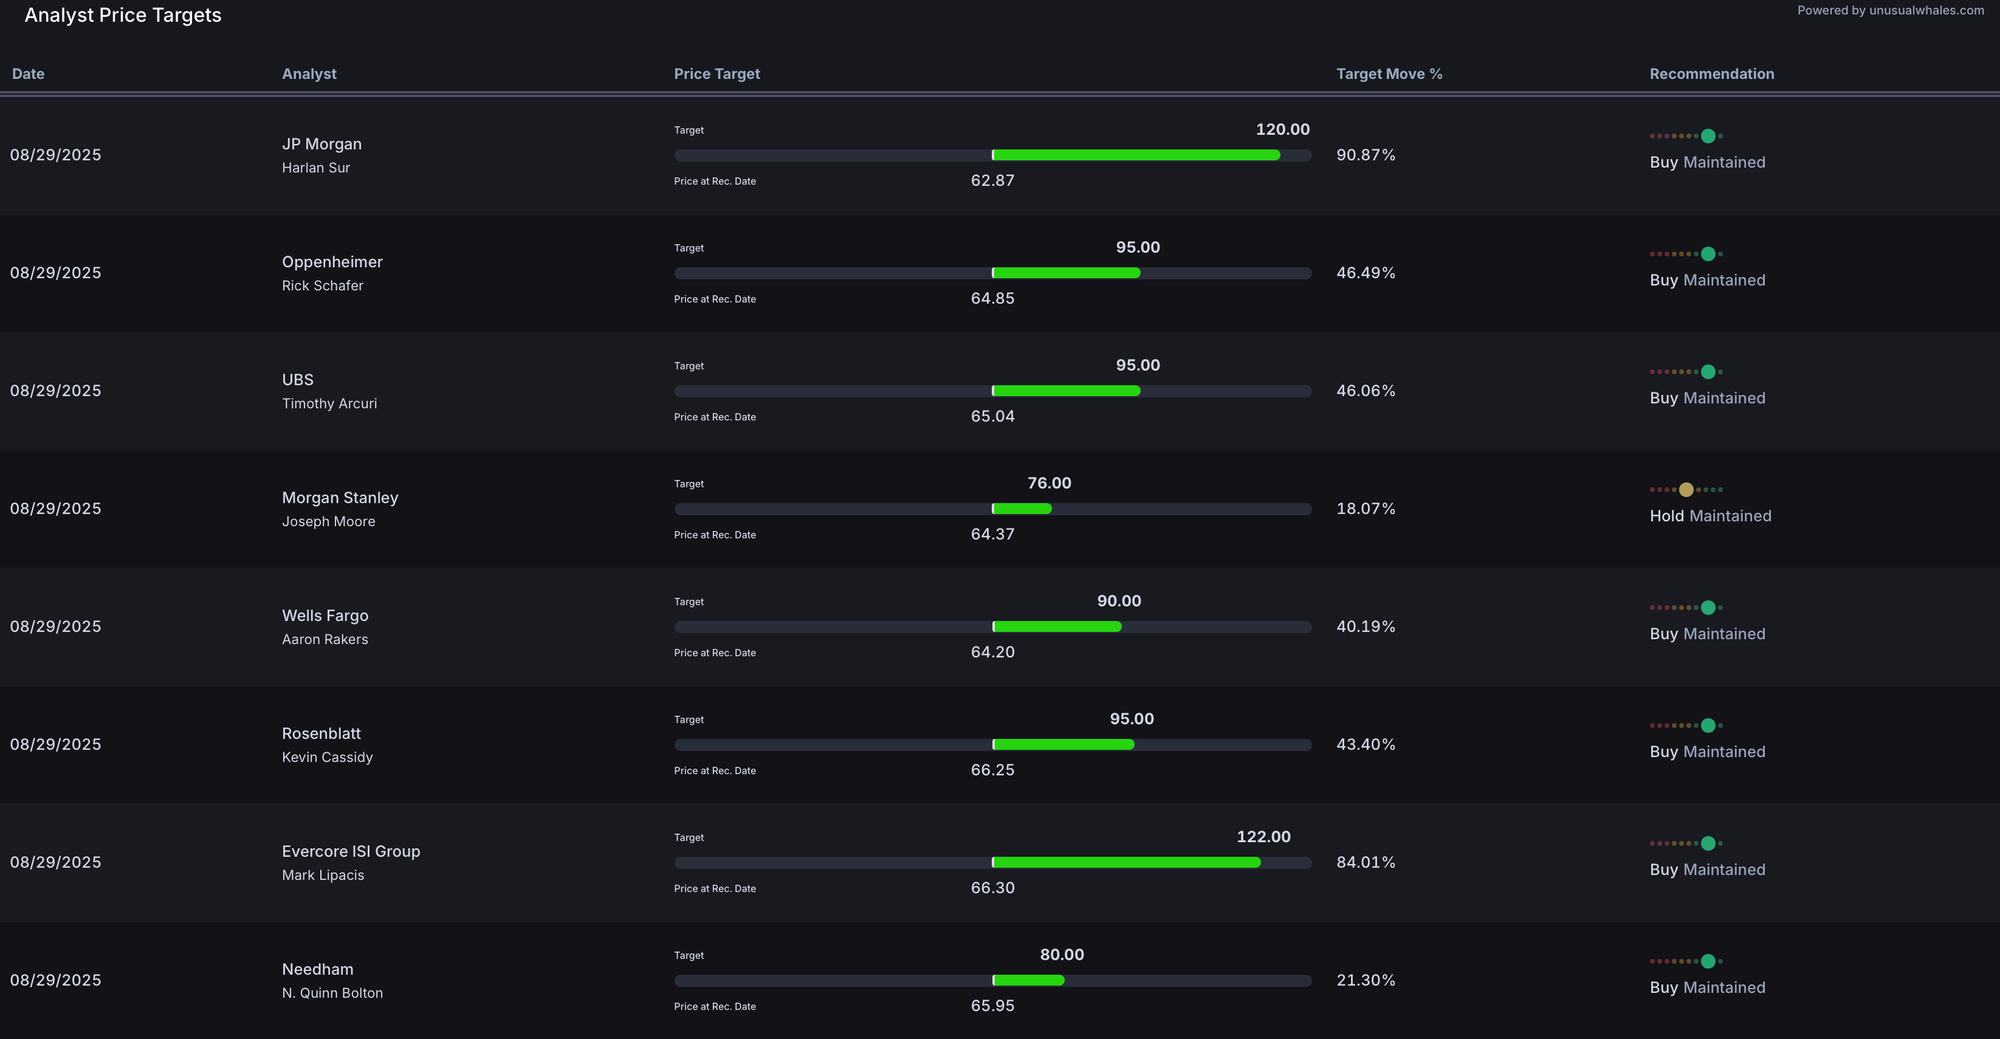
Task: Select analyst N. Quinn Bolton
Action: tap(333, 994)
